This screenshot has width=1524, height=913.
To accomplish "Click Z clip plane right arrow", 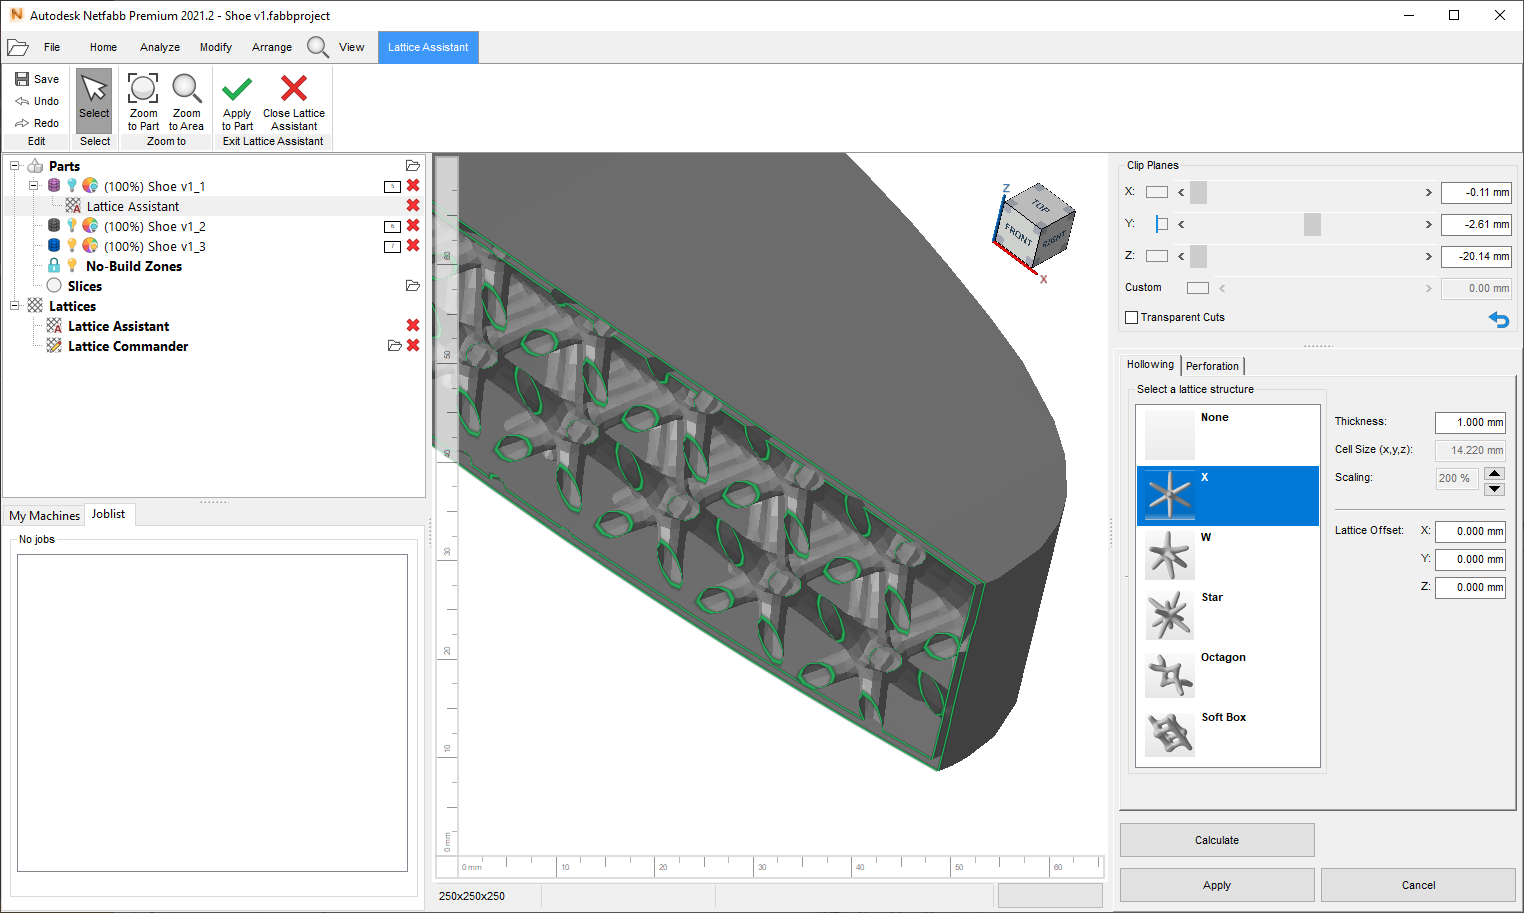I will click(x=1428, y=256).
